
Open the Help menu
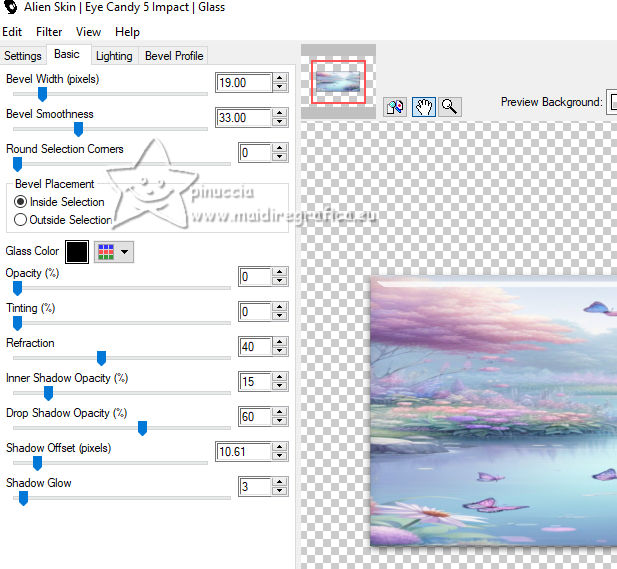coord(127,32)
